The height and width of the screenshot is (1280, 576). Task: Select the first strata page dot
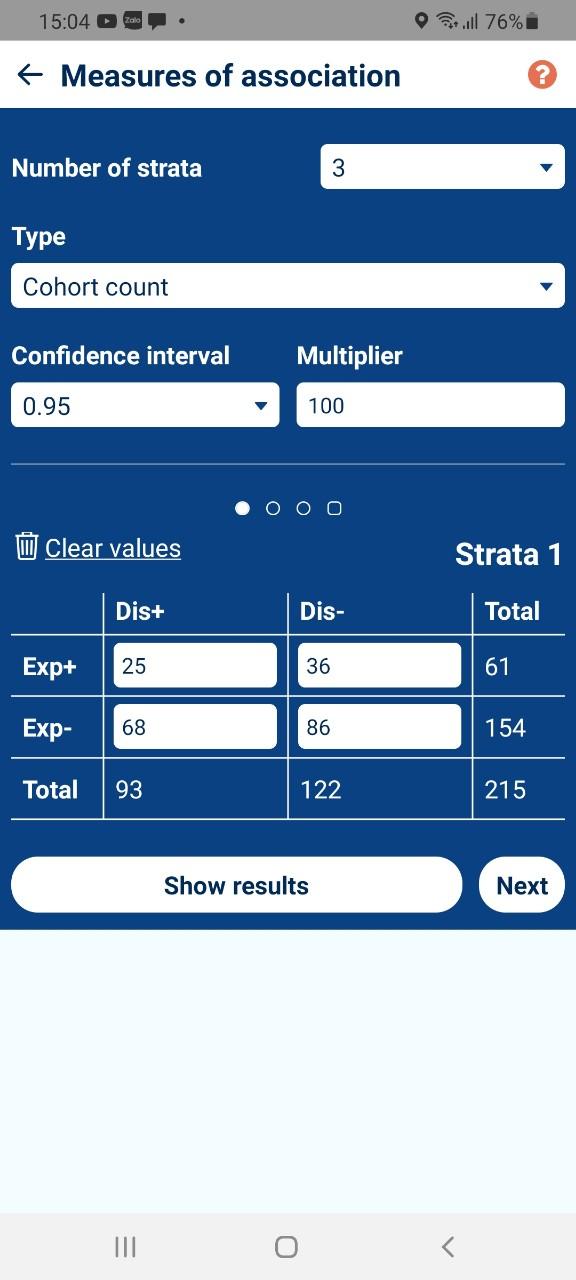[242, 508]
